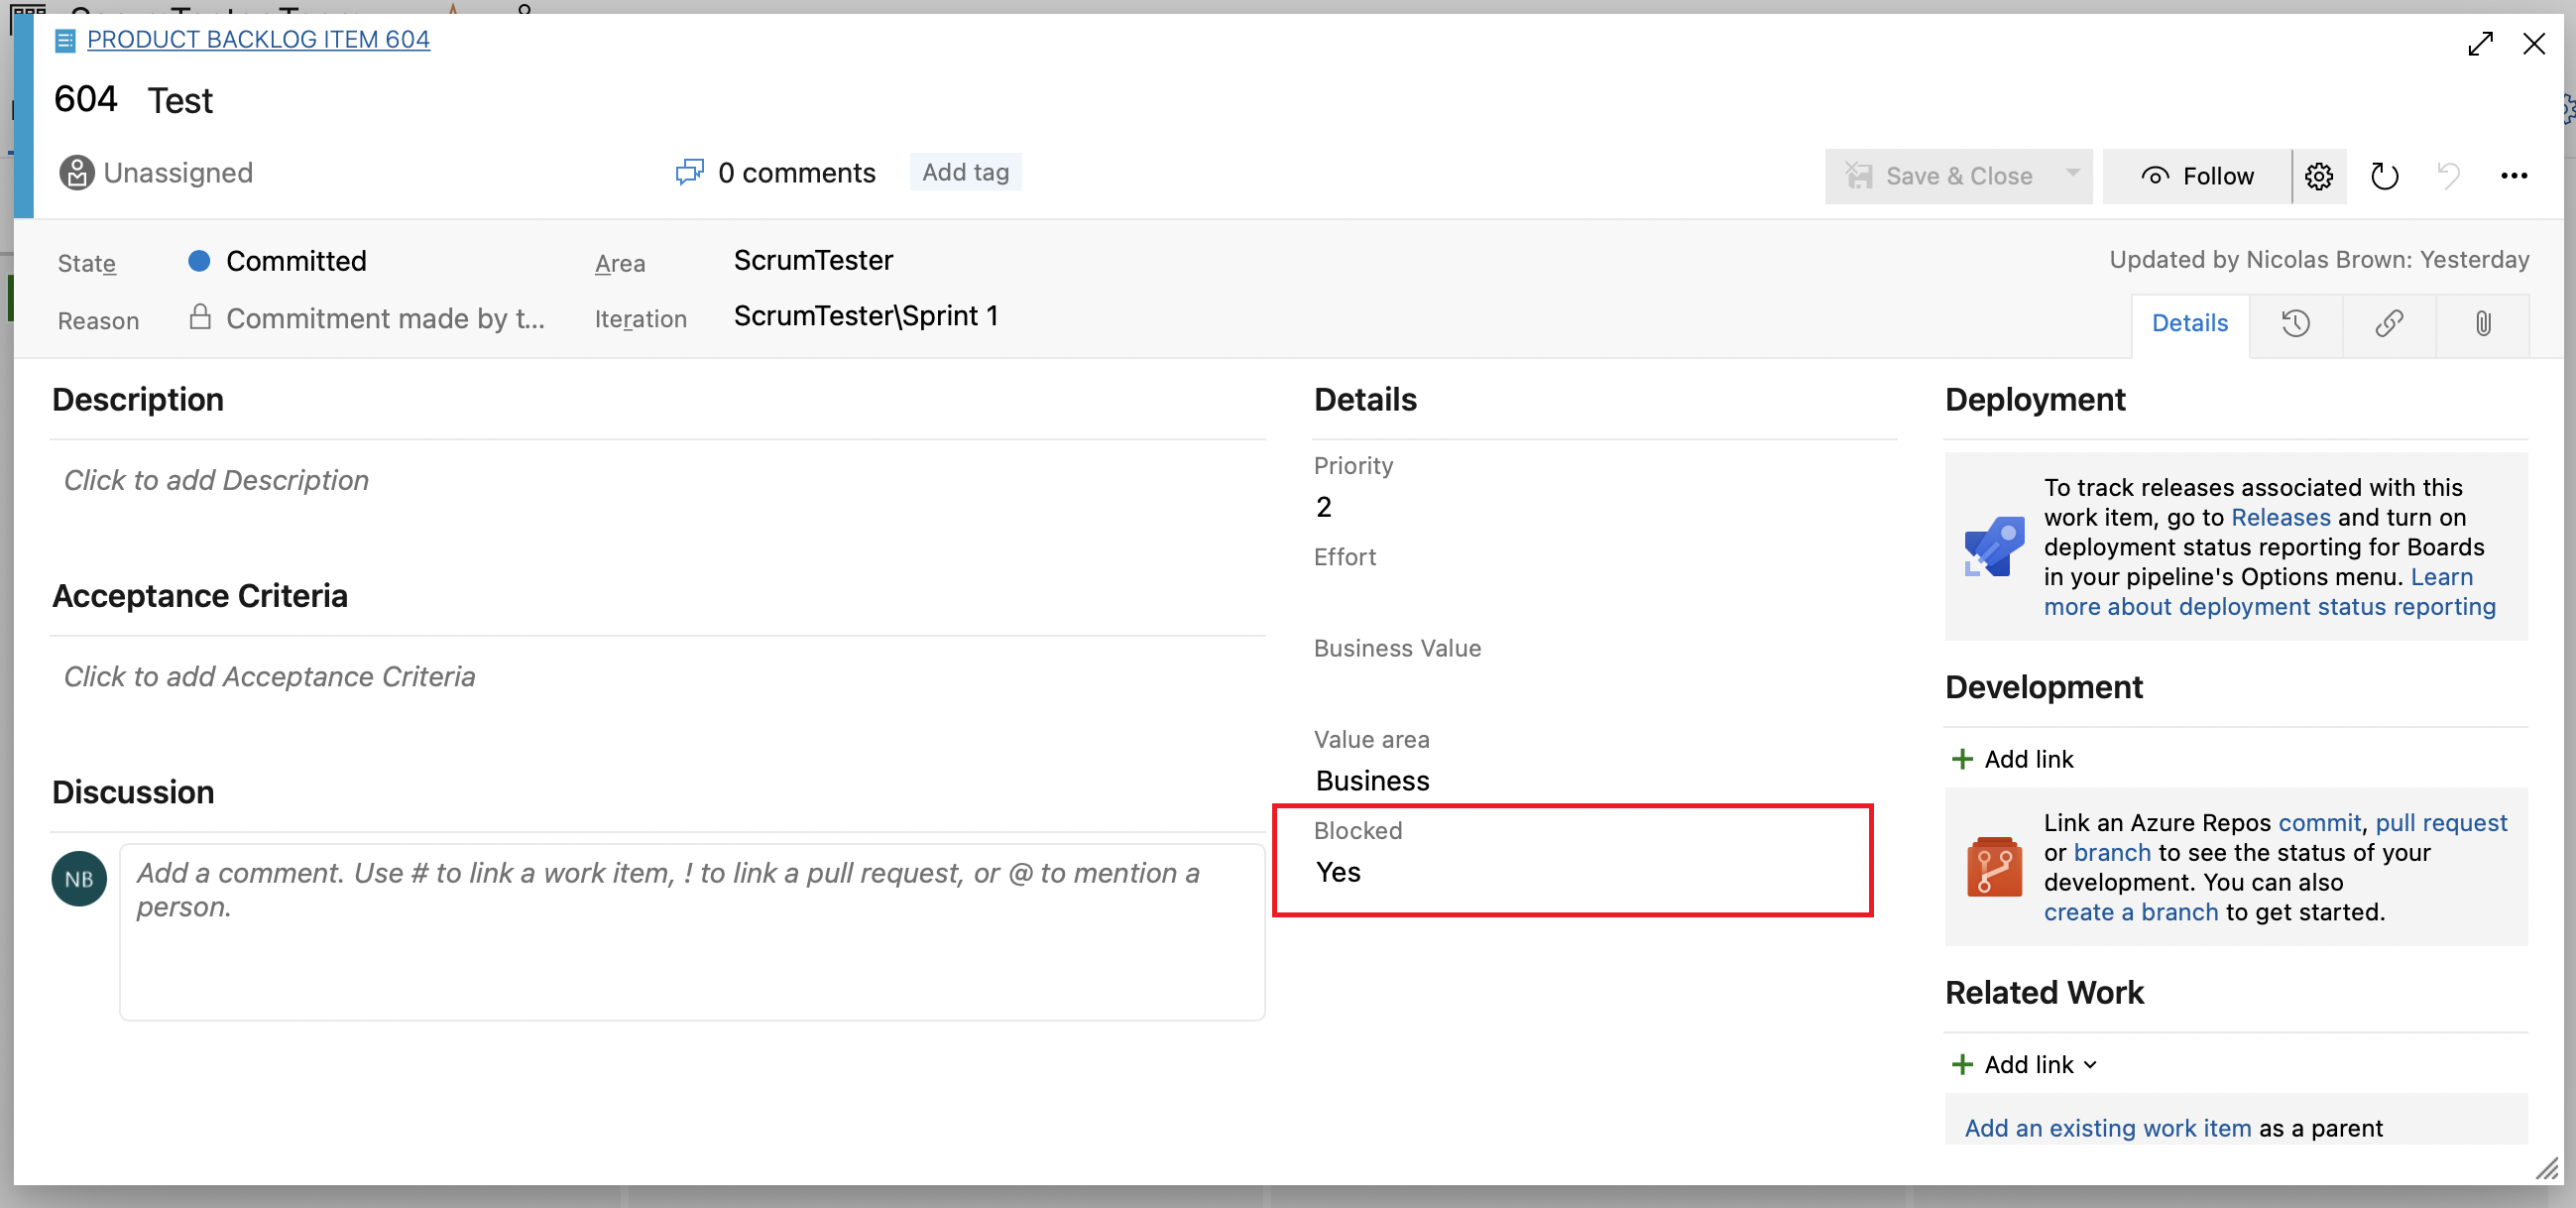The image size is (2576, 1208).
Task: Click the Add tag button
Action: (965, 171)
